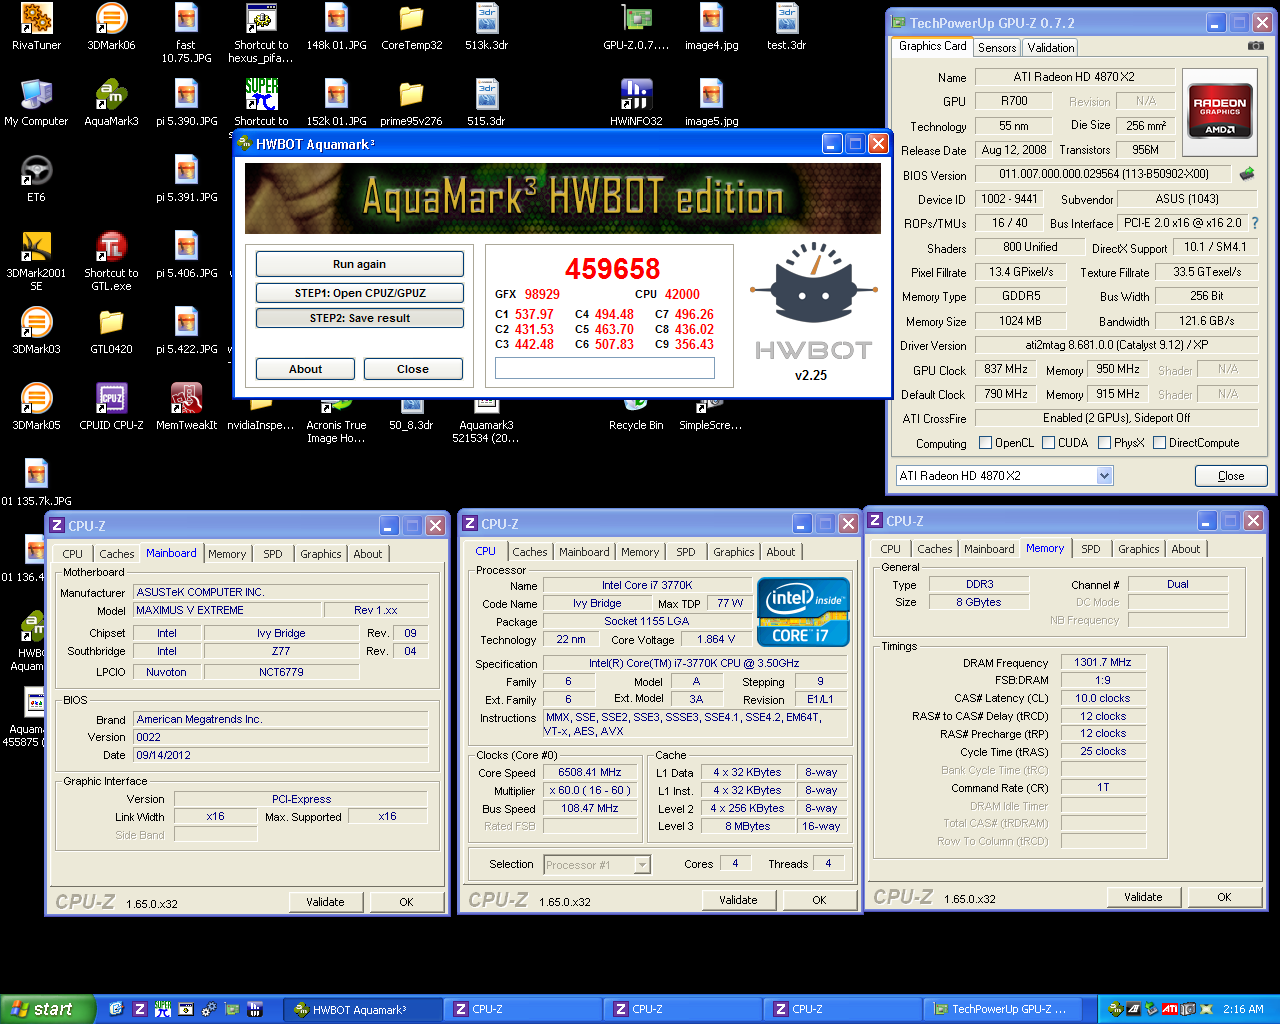Click the GPU-Z BIOS save chip icon
This screenshot has width=1280, height=1024.
pos(1247,174)
